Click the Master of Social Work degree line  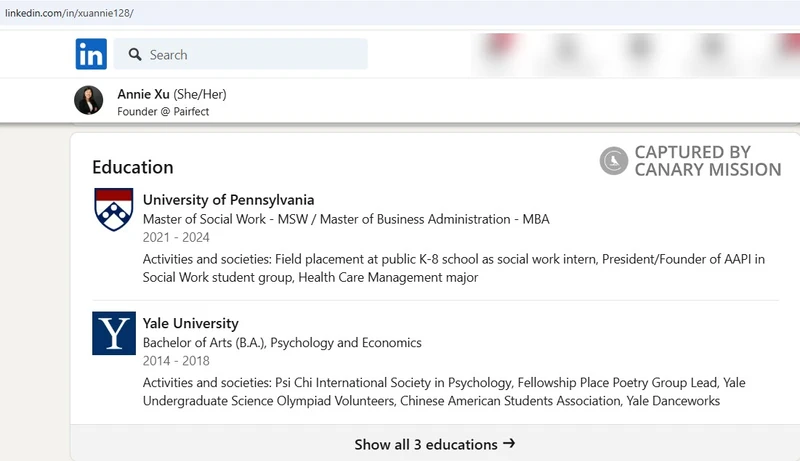point(346,219)
